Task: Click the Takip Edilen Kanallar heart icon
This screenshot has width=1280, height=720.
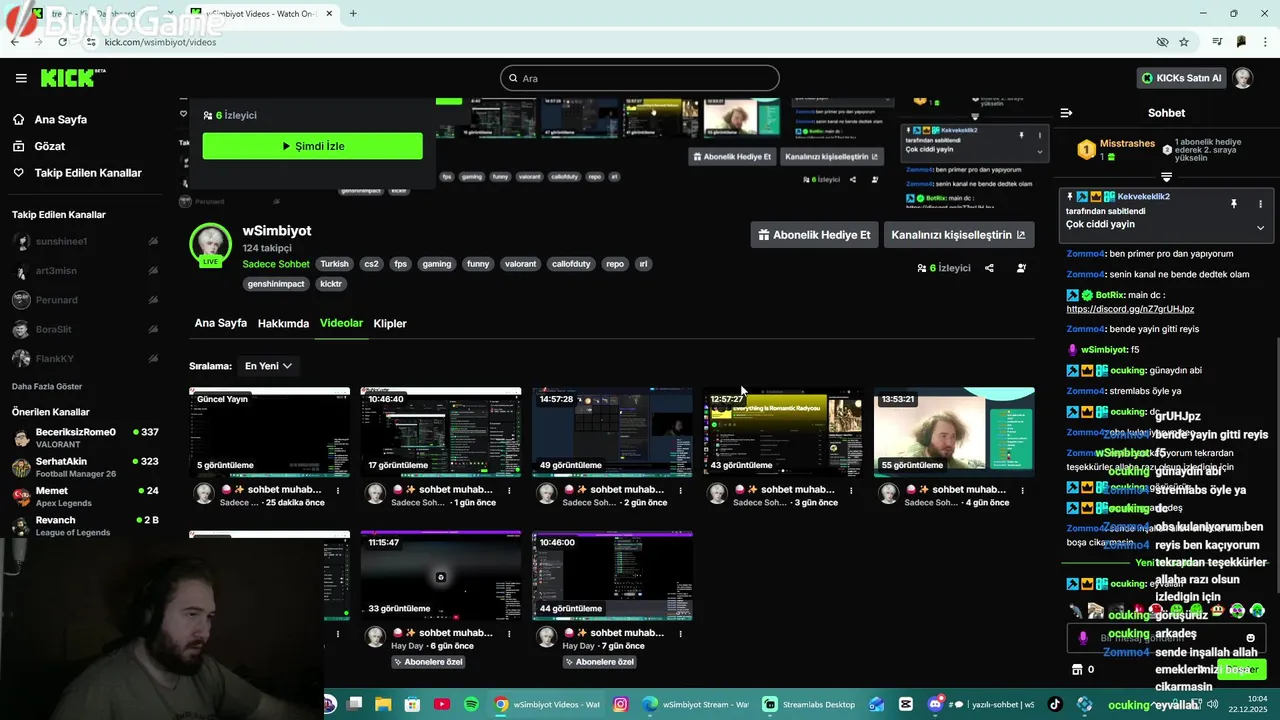Action: tap(18, 173)
